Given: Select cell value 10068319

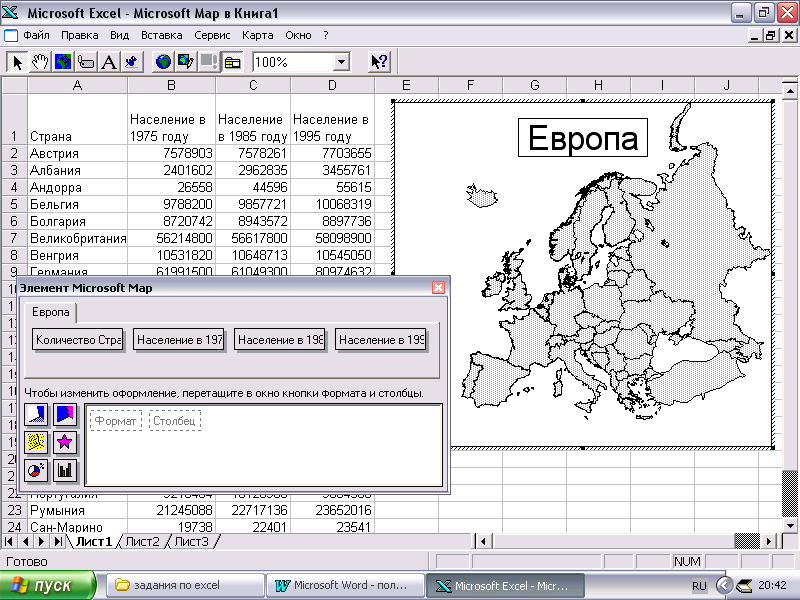Looking at the screenshot, I should [333, 204].
